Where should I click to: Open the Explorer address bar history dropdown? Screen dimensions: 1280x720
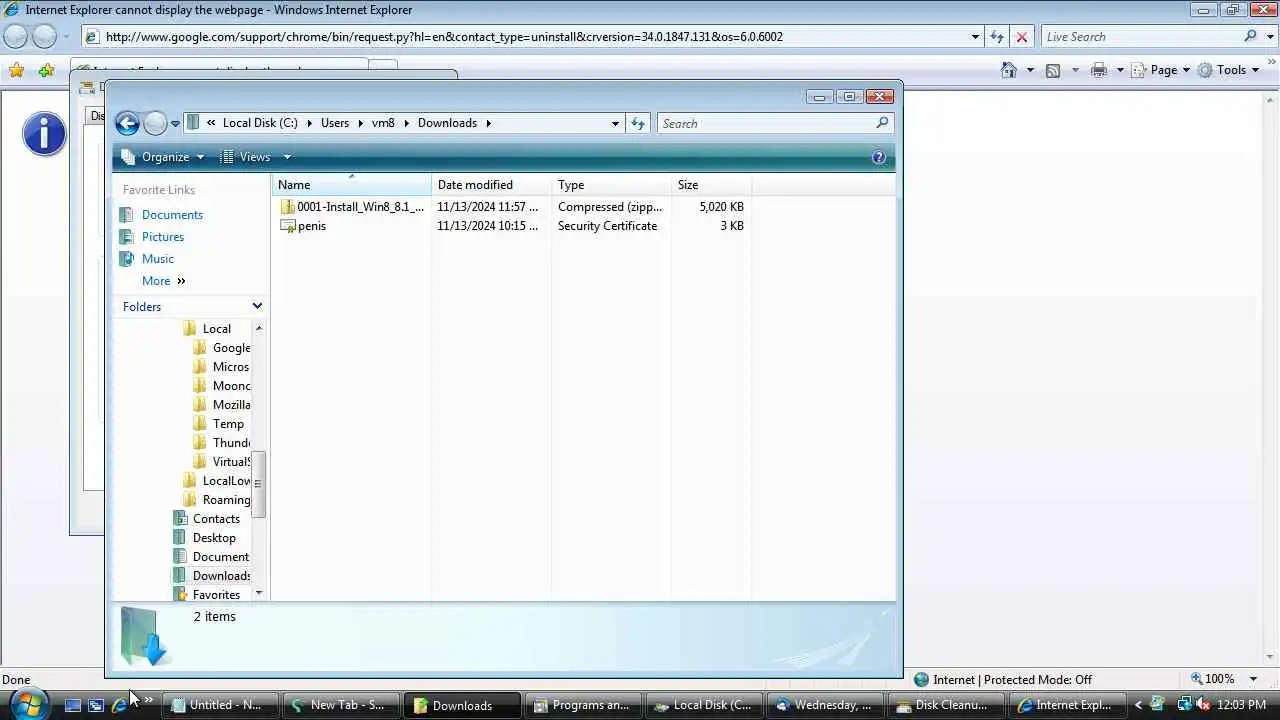coord(615,123)
